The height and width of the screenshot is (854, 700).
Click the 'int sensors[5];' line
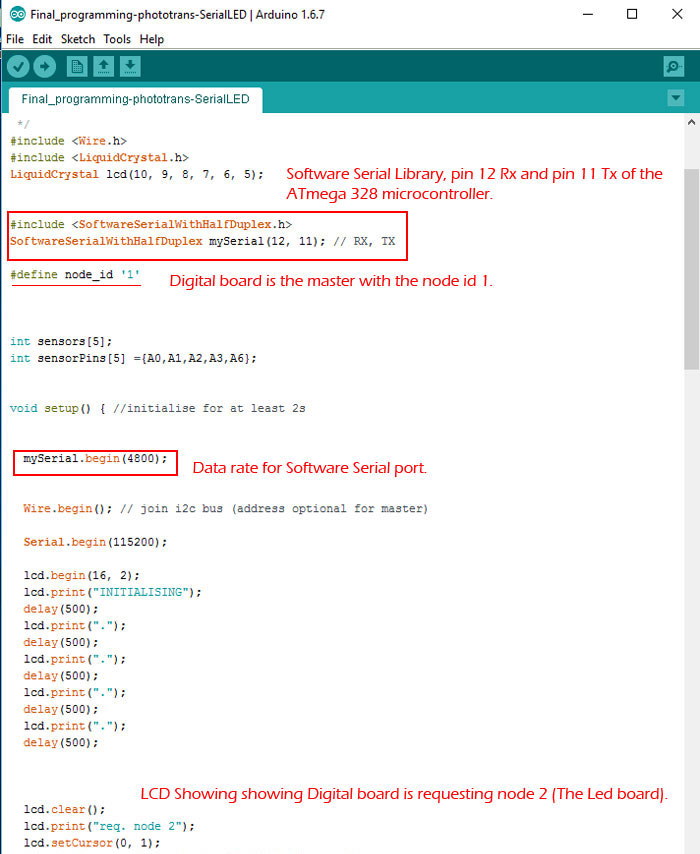coord(61,341)
